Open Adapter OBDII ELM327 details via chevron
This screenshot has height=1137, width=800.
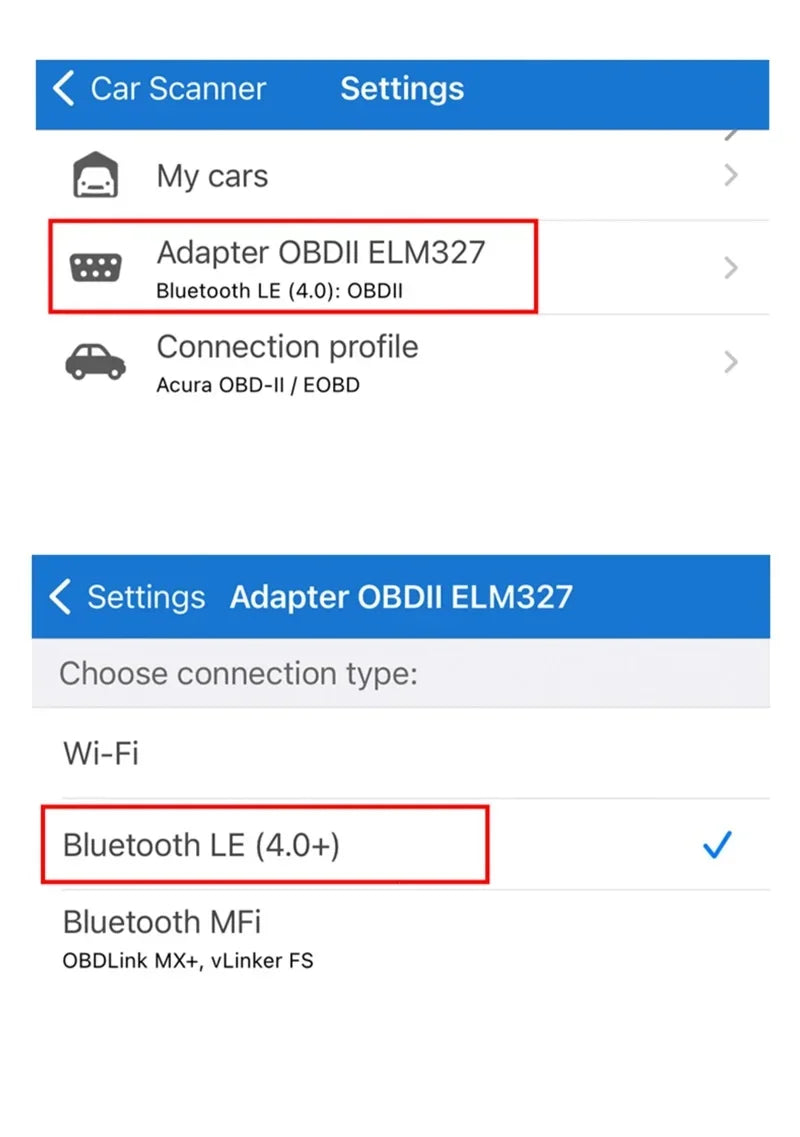[731, 268]
